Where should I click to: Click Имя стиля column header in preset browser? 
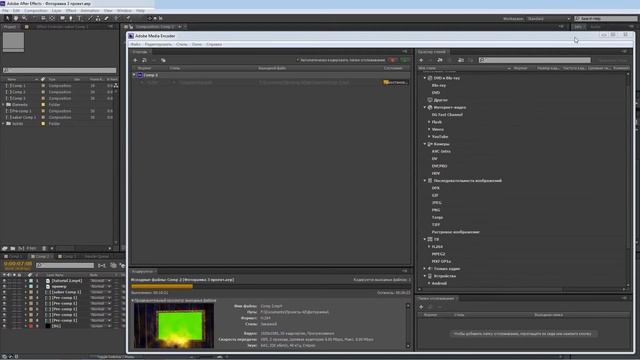(427, 68)
